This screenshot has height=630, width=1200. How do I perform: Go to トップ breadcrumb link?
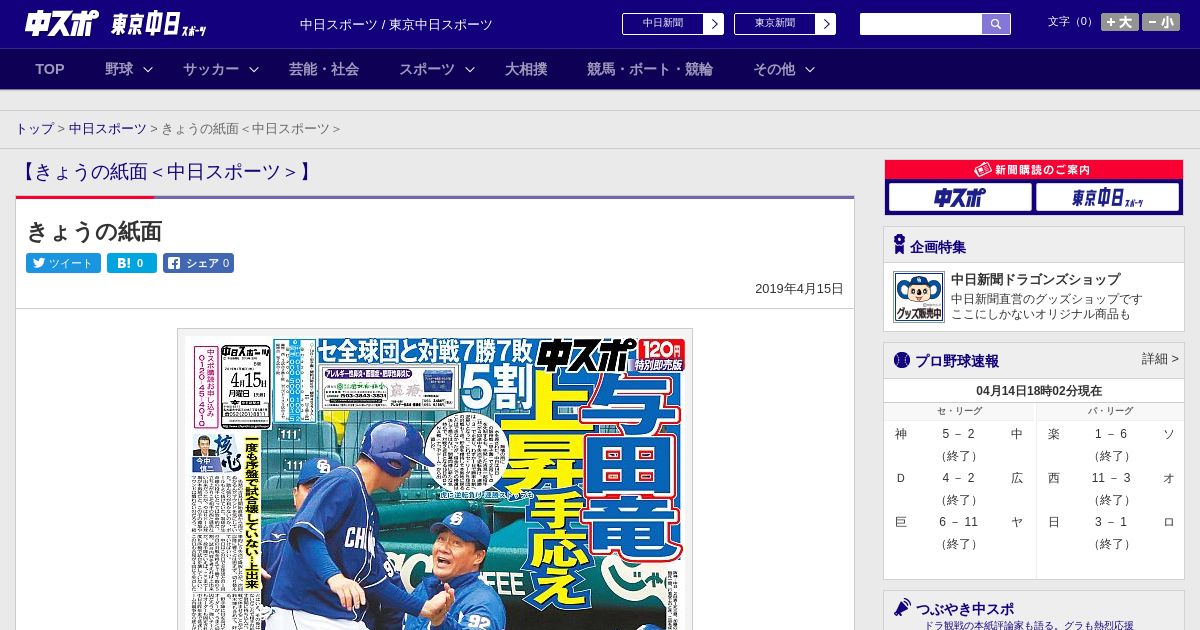point(34,129)
